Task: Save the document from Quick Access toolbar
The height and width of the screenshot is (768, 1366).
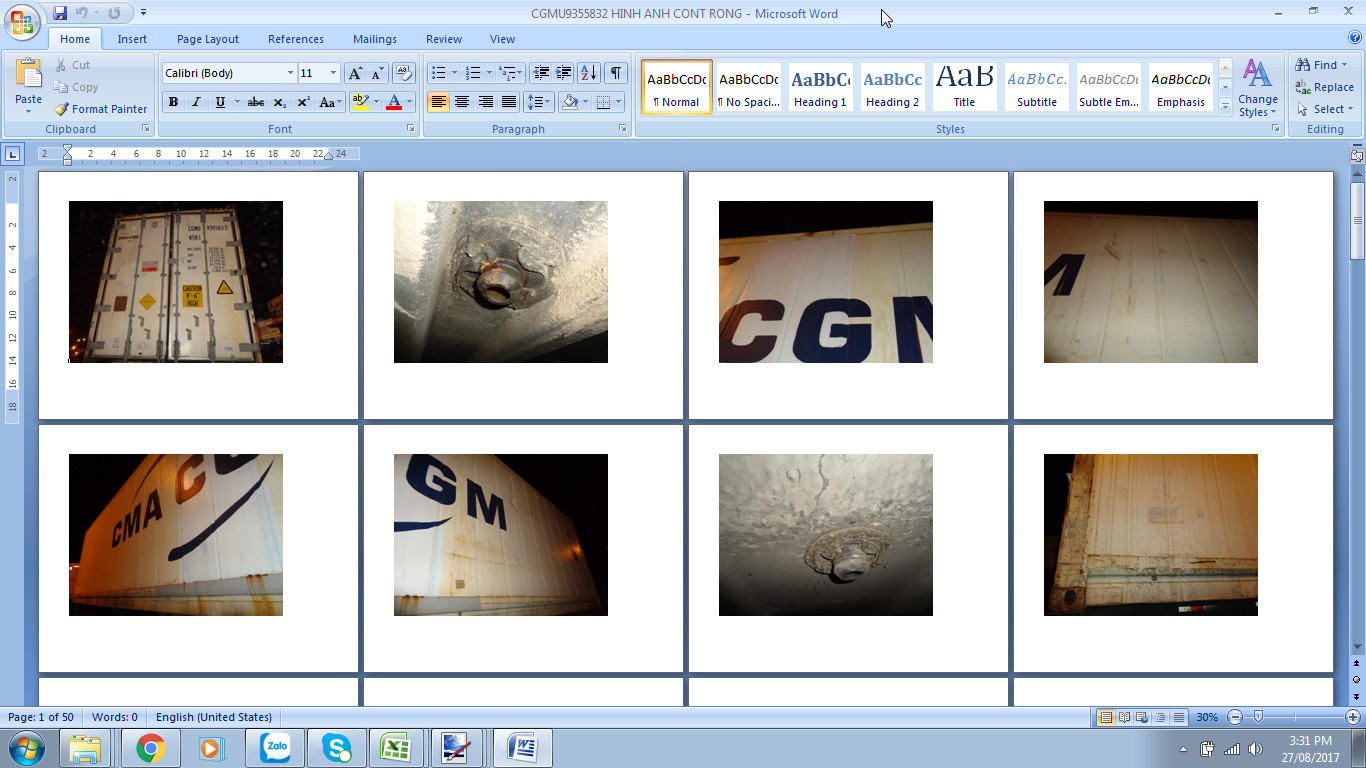Action: [x=60, y=13]
